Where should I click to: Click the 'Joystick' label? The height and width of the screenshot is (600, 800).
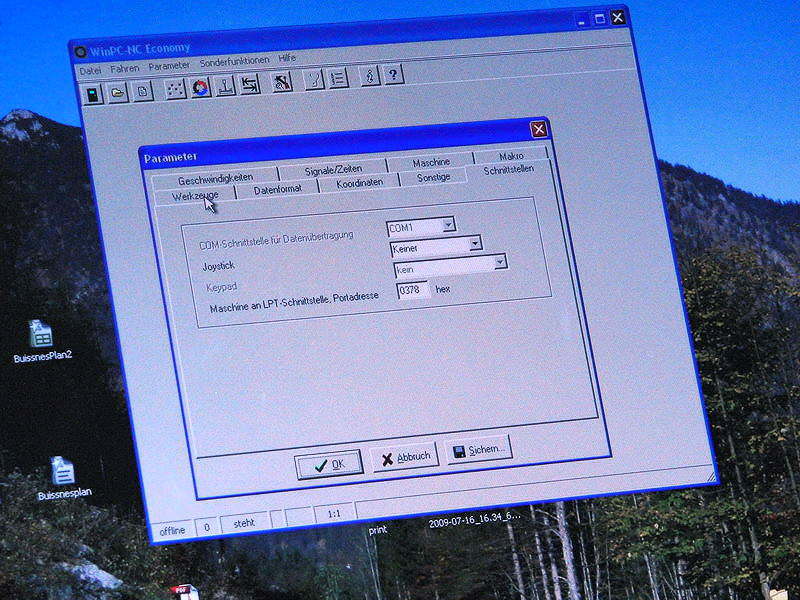tap(218, 267)
